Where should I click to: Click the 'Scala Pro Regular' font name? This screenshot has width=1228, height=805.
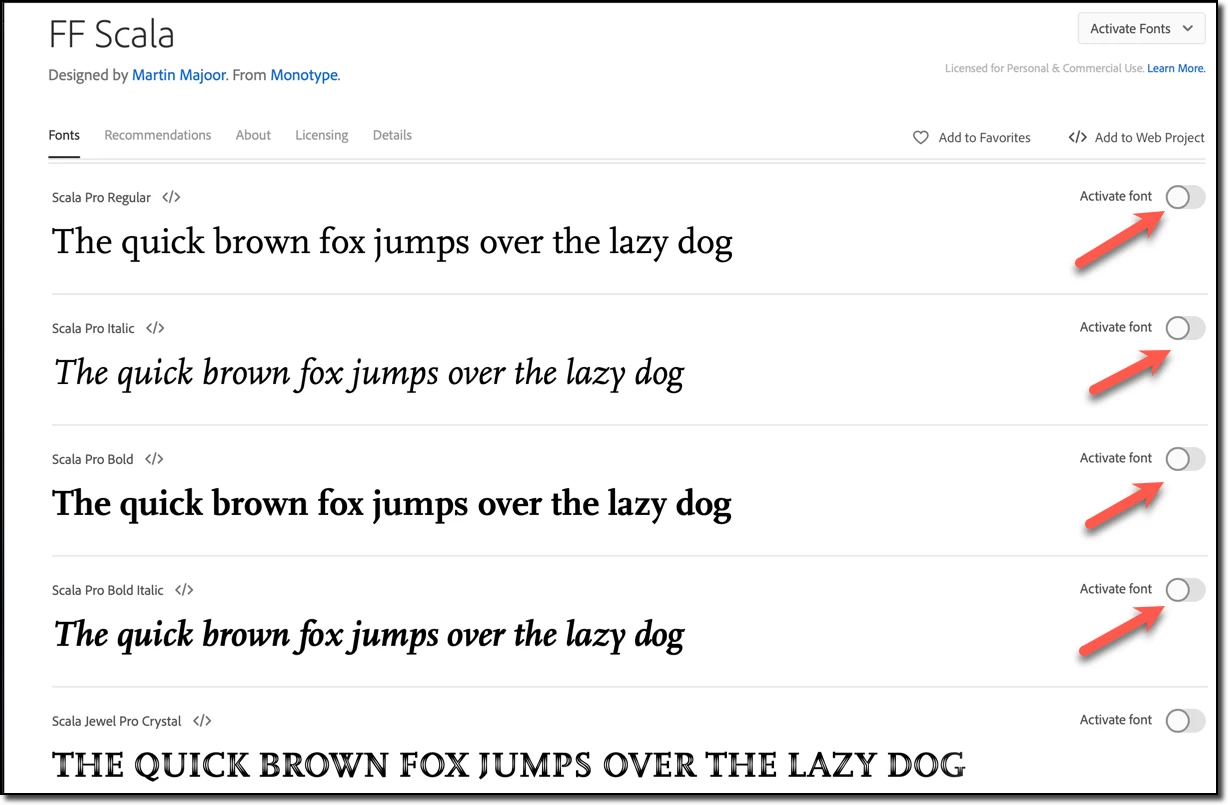[101, 198]
